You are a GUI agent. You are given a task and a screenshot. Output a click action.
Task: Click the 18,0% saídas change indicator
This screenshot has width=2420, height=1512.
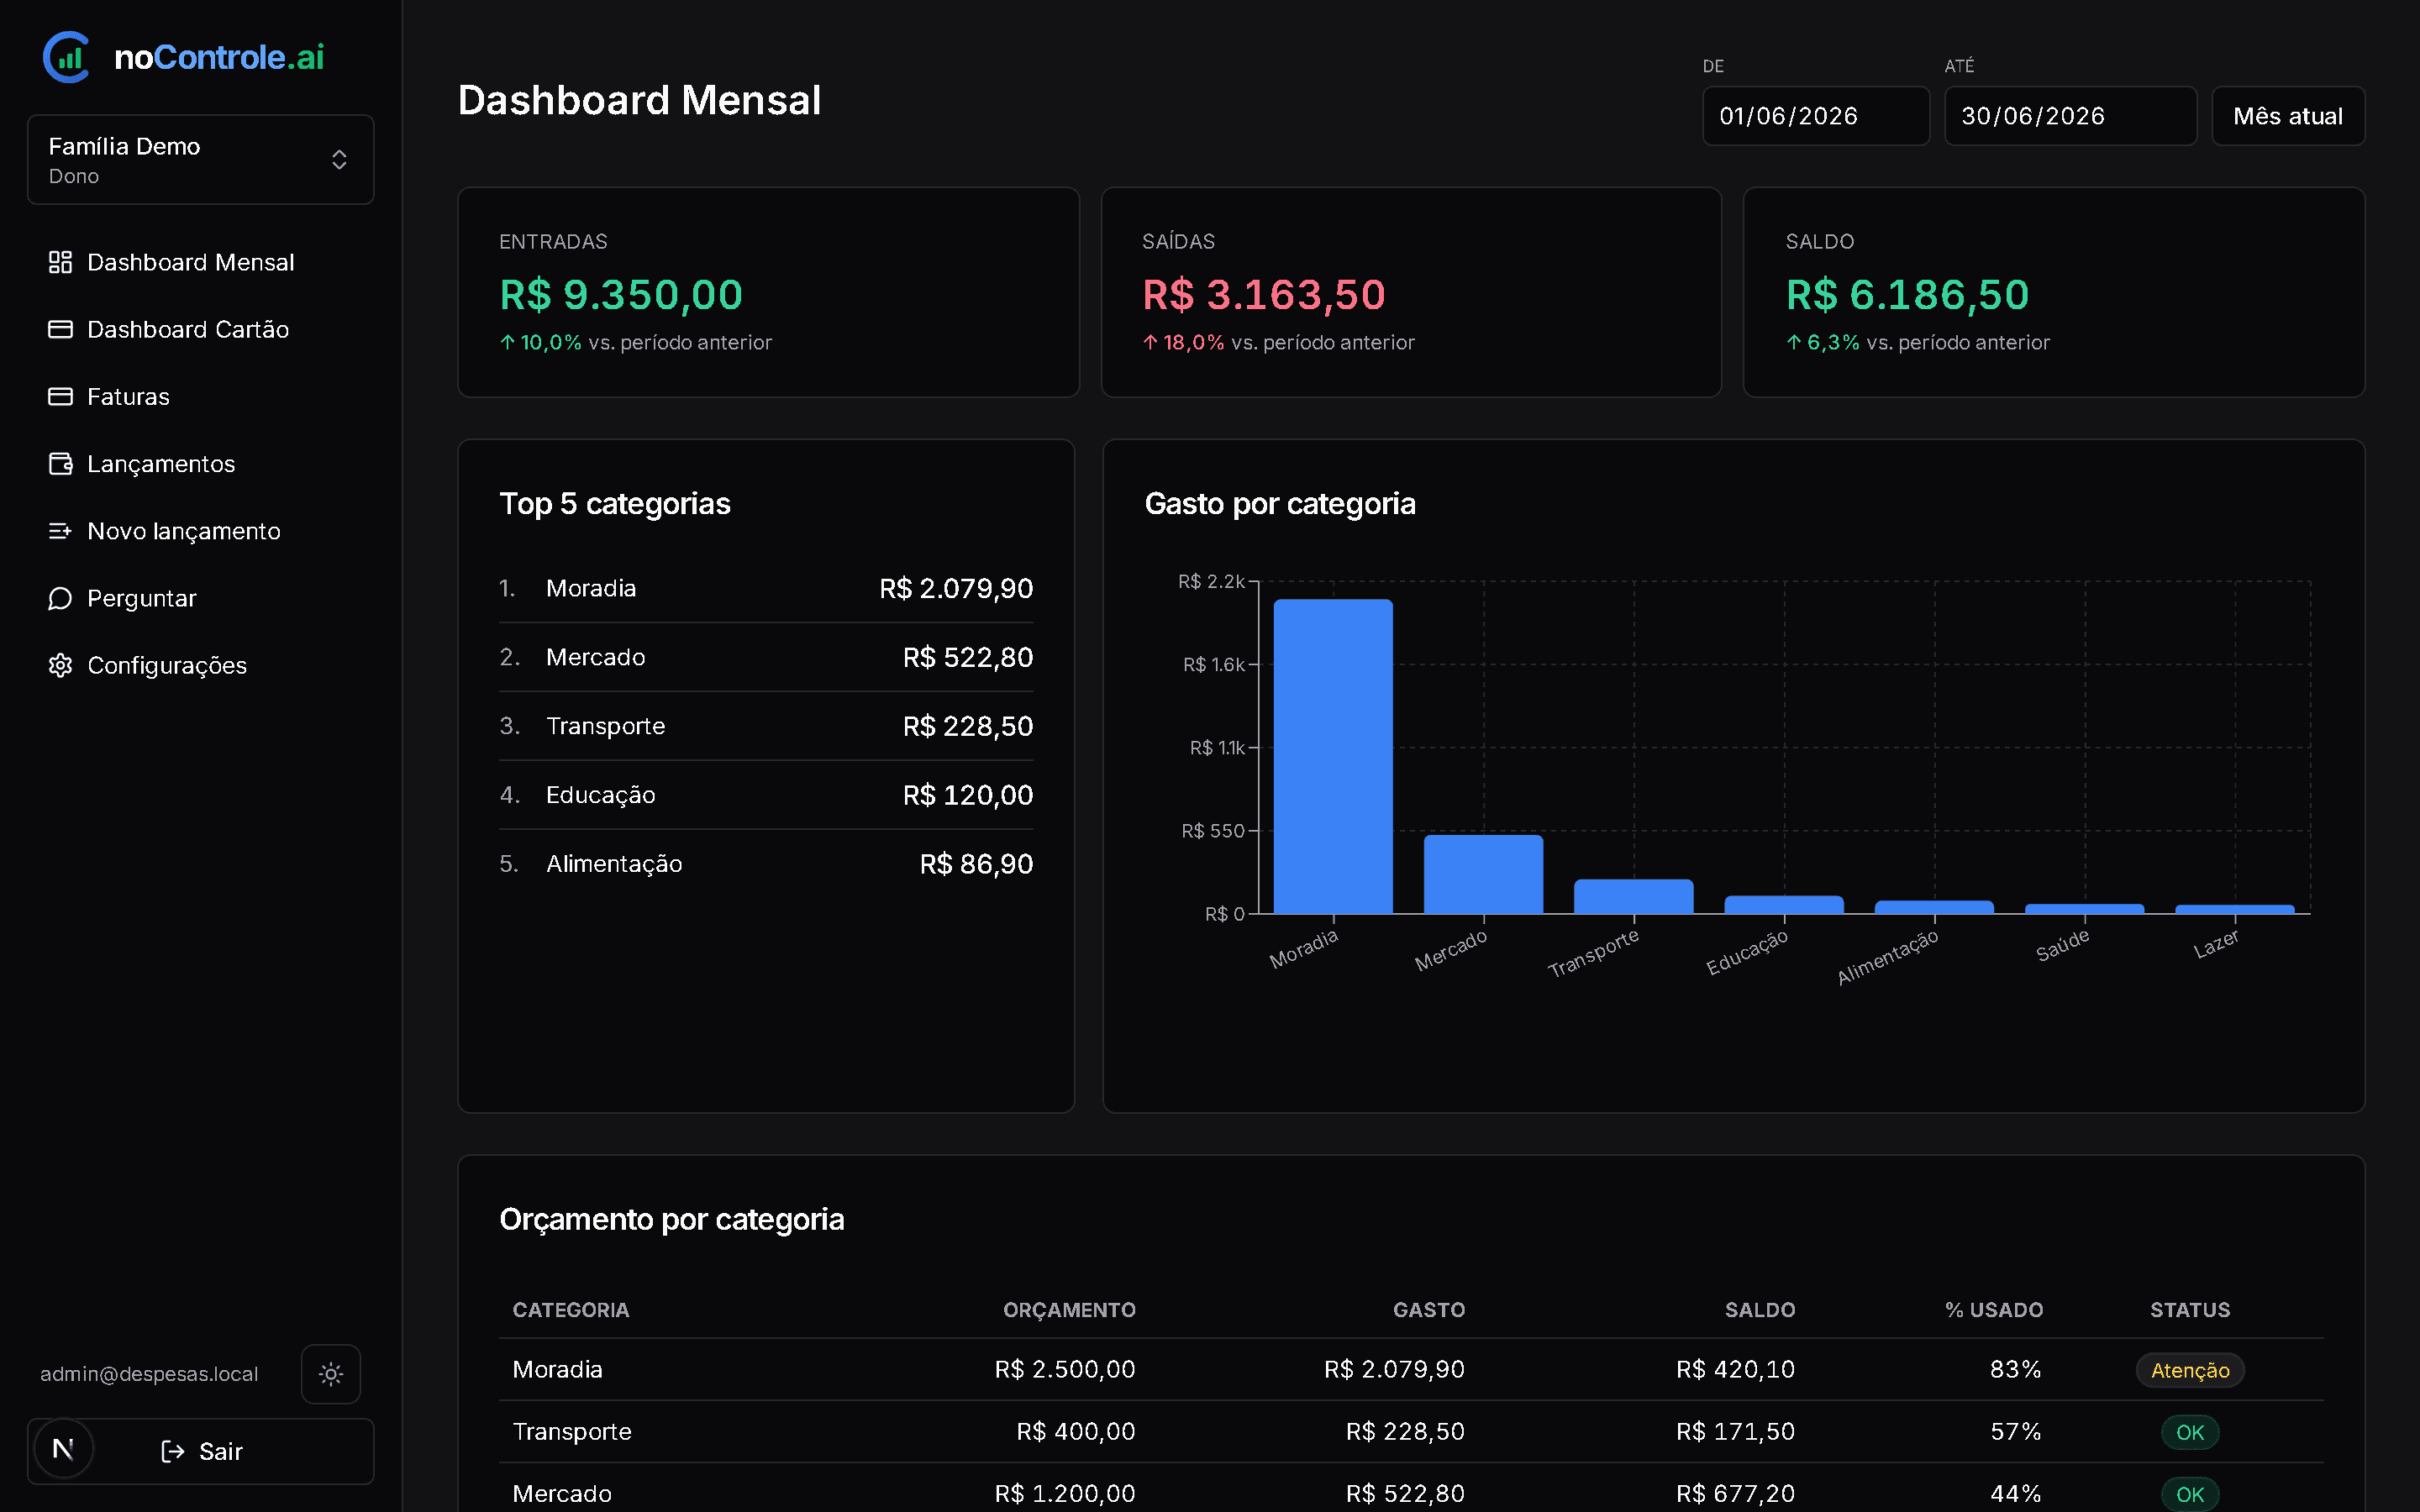coord(1183,342)
